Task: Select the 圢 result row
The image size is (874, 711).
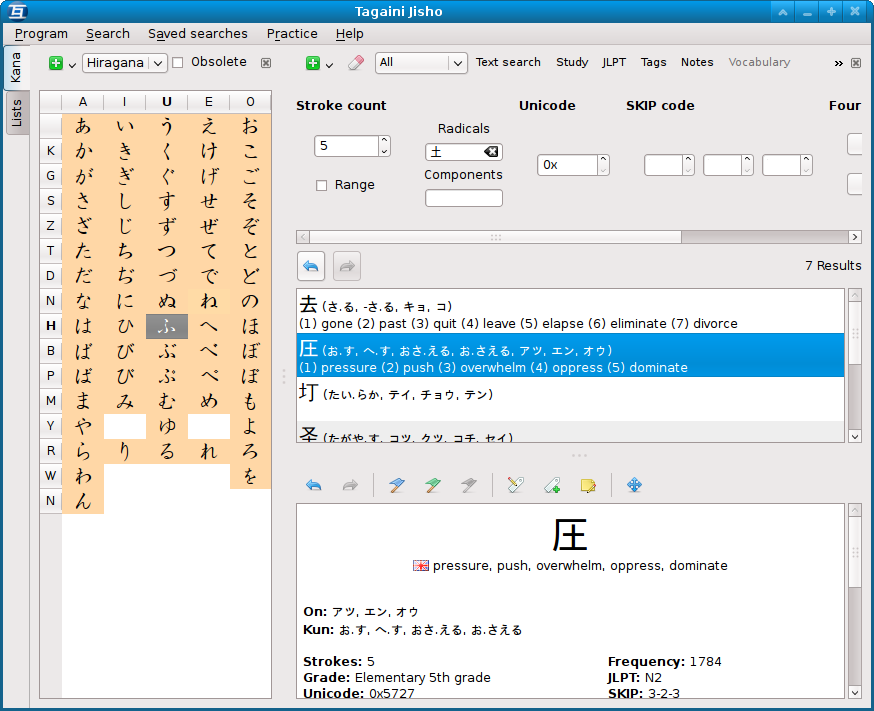Action: pyautogui.click(x=570, y=399)
